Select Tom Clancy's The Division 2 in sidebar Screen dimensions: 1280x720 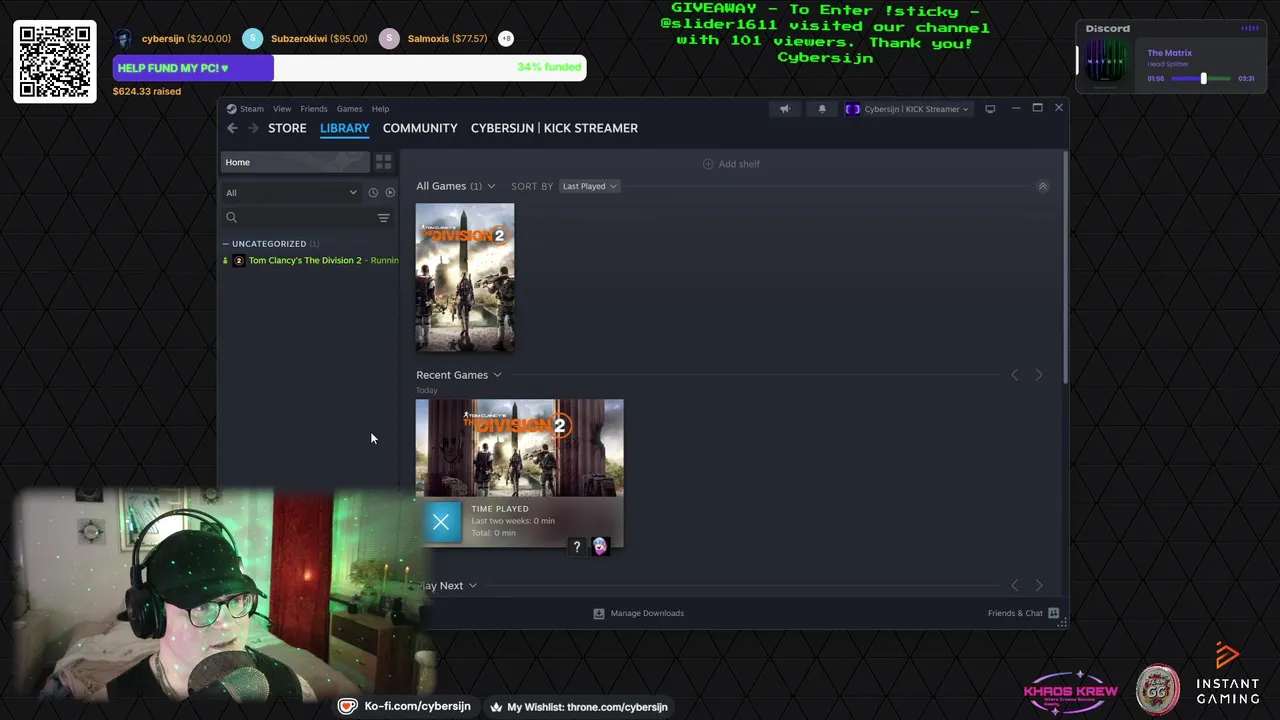(310, 260)
